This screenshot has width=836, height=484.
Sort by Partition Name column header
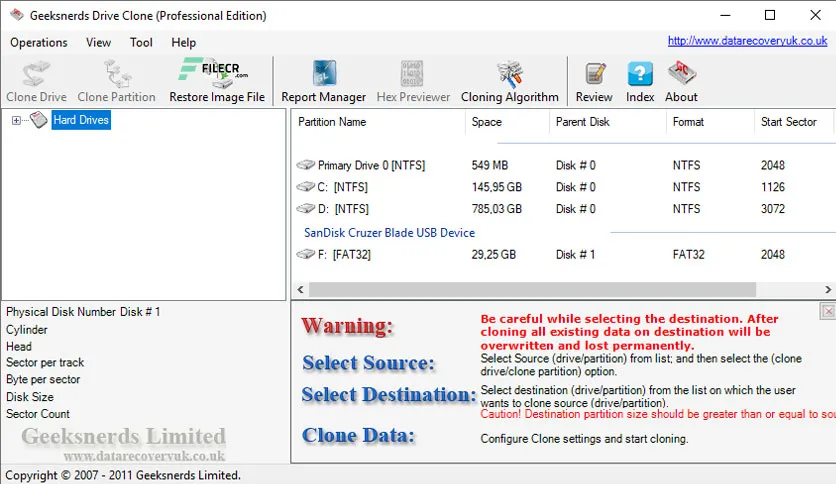pyautogui.click(x=378, y=122)
